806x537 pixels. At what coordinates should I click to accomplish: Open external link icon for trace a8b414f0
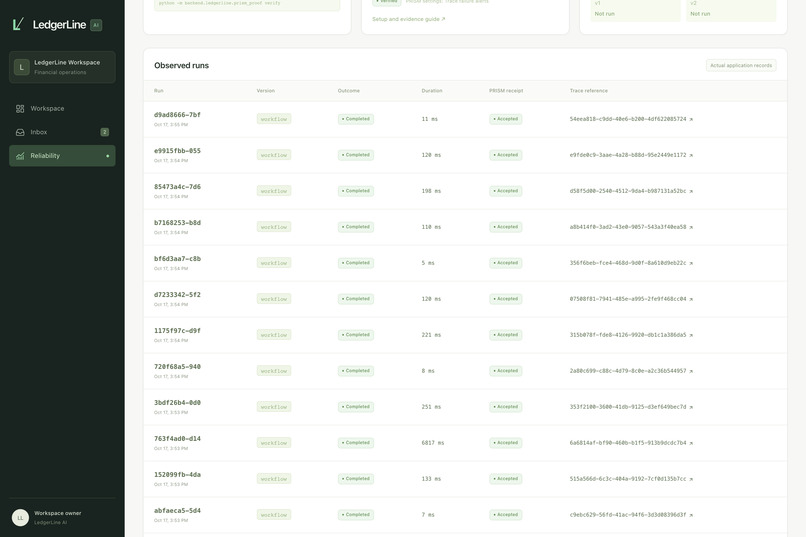point(691,227)
